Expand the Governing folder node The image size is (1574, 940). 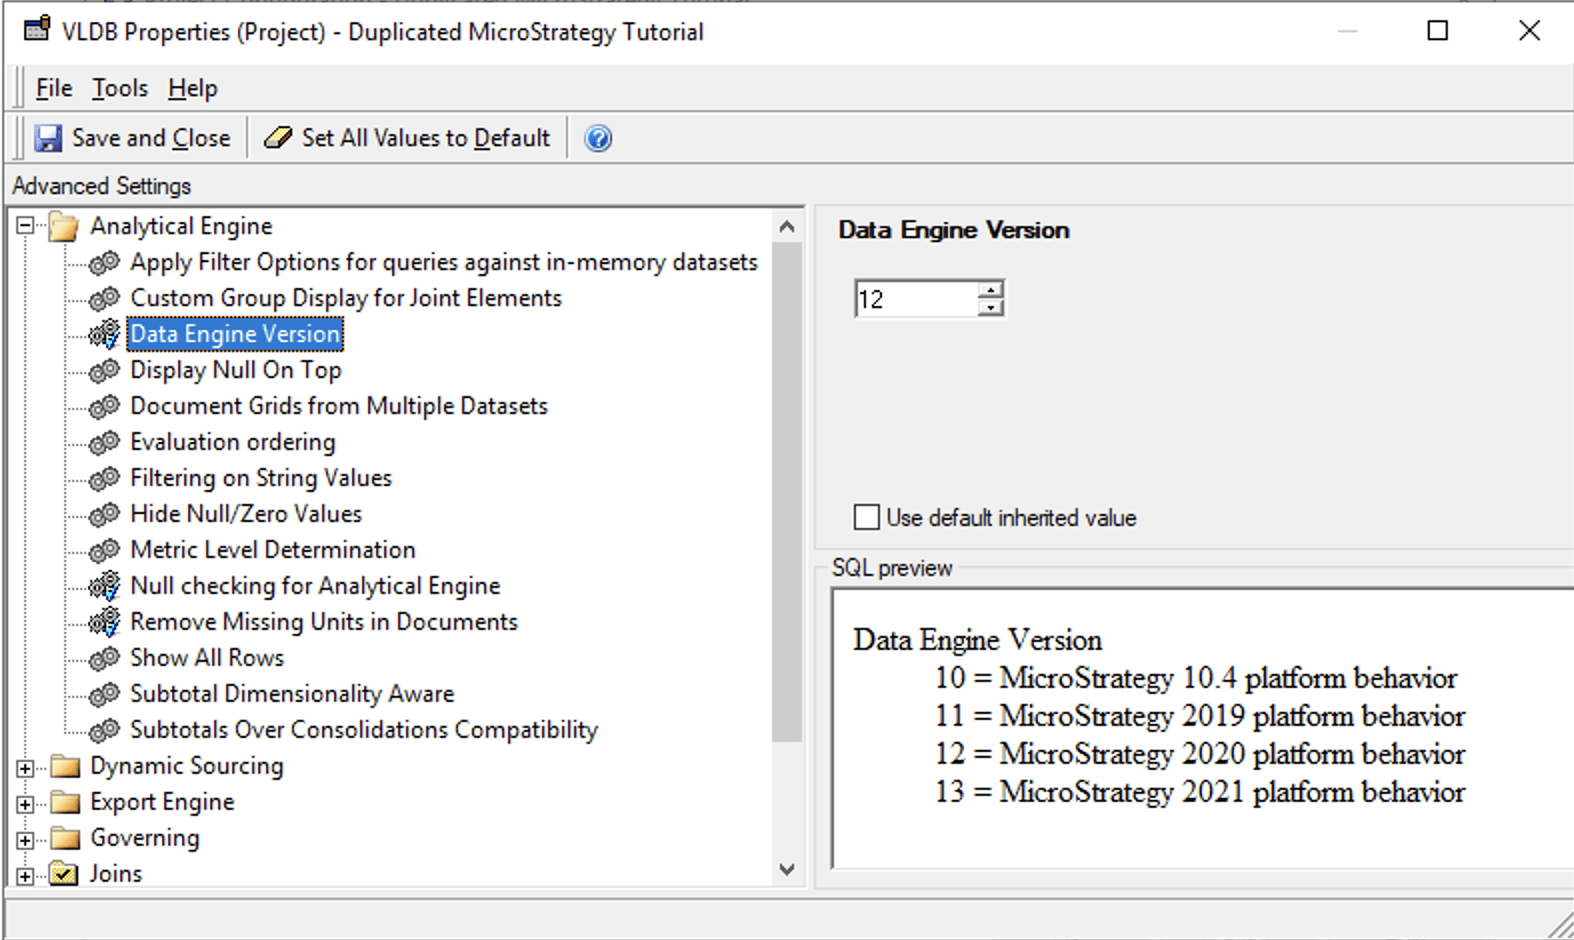[25, 840]
